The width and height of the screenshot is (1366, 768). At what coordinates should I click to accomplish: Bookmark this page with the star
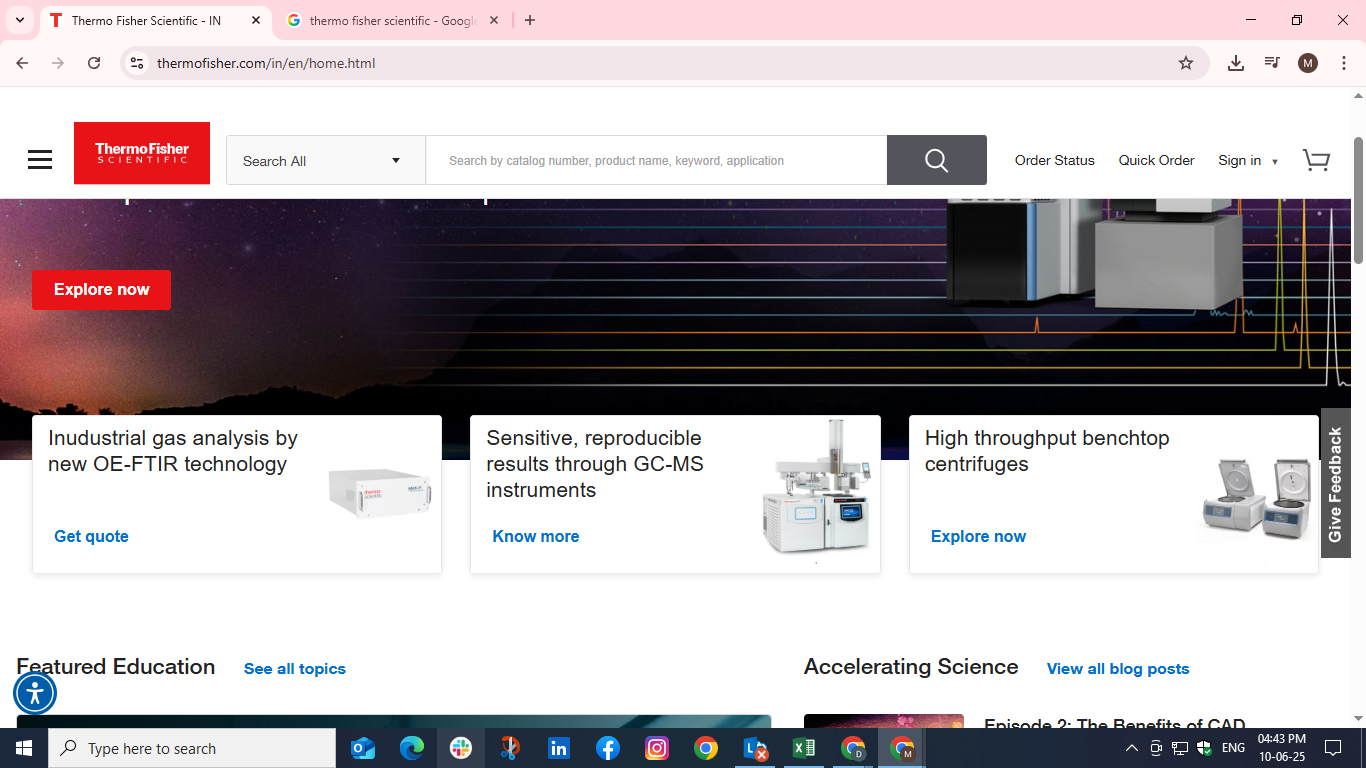tap(1186, 63)
